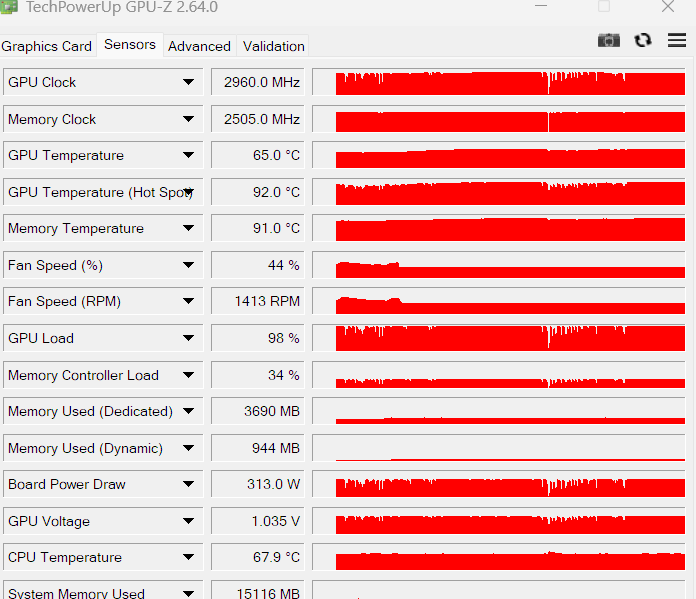The image size is (696, 599).
Task: Click the 65.0 °C GPU temperature value
Action: [258, 155]
